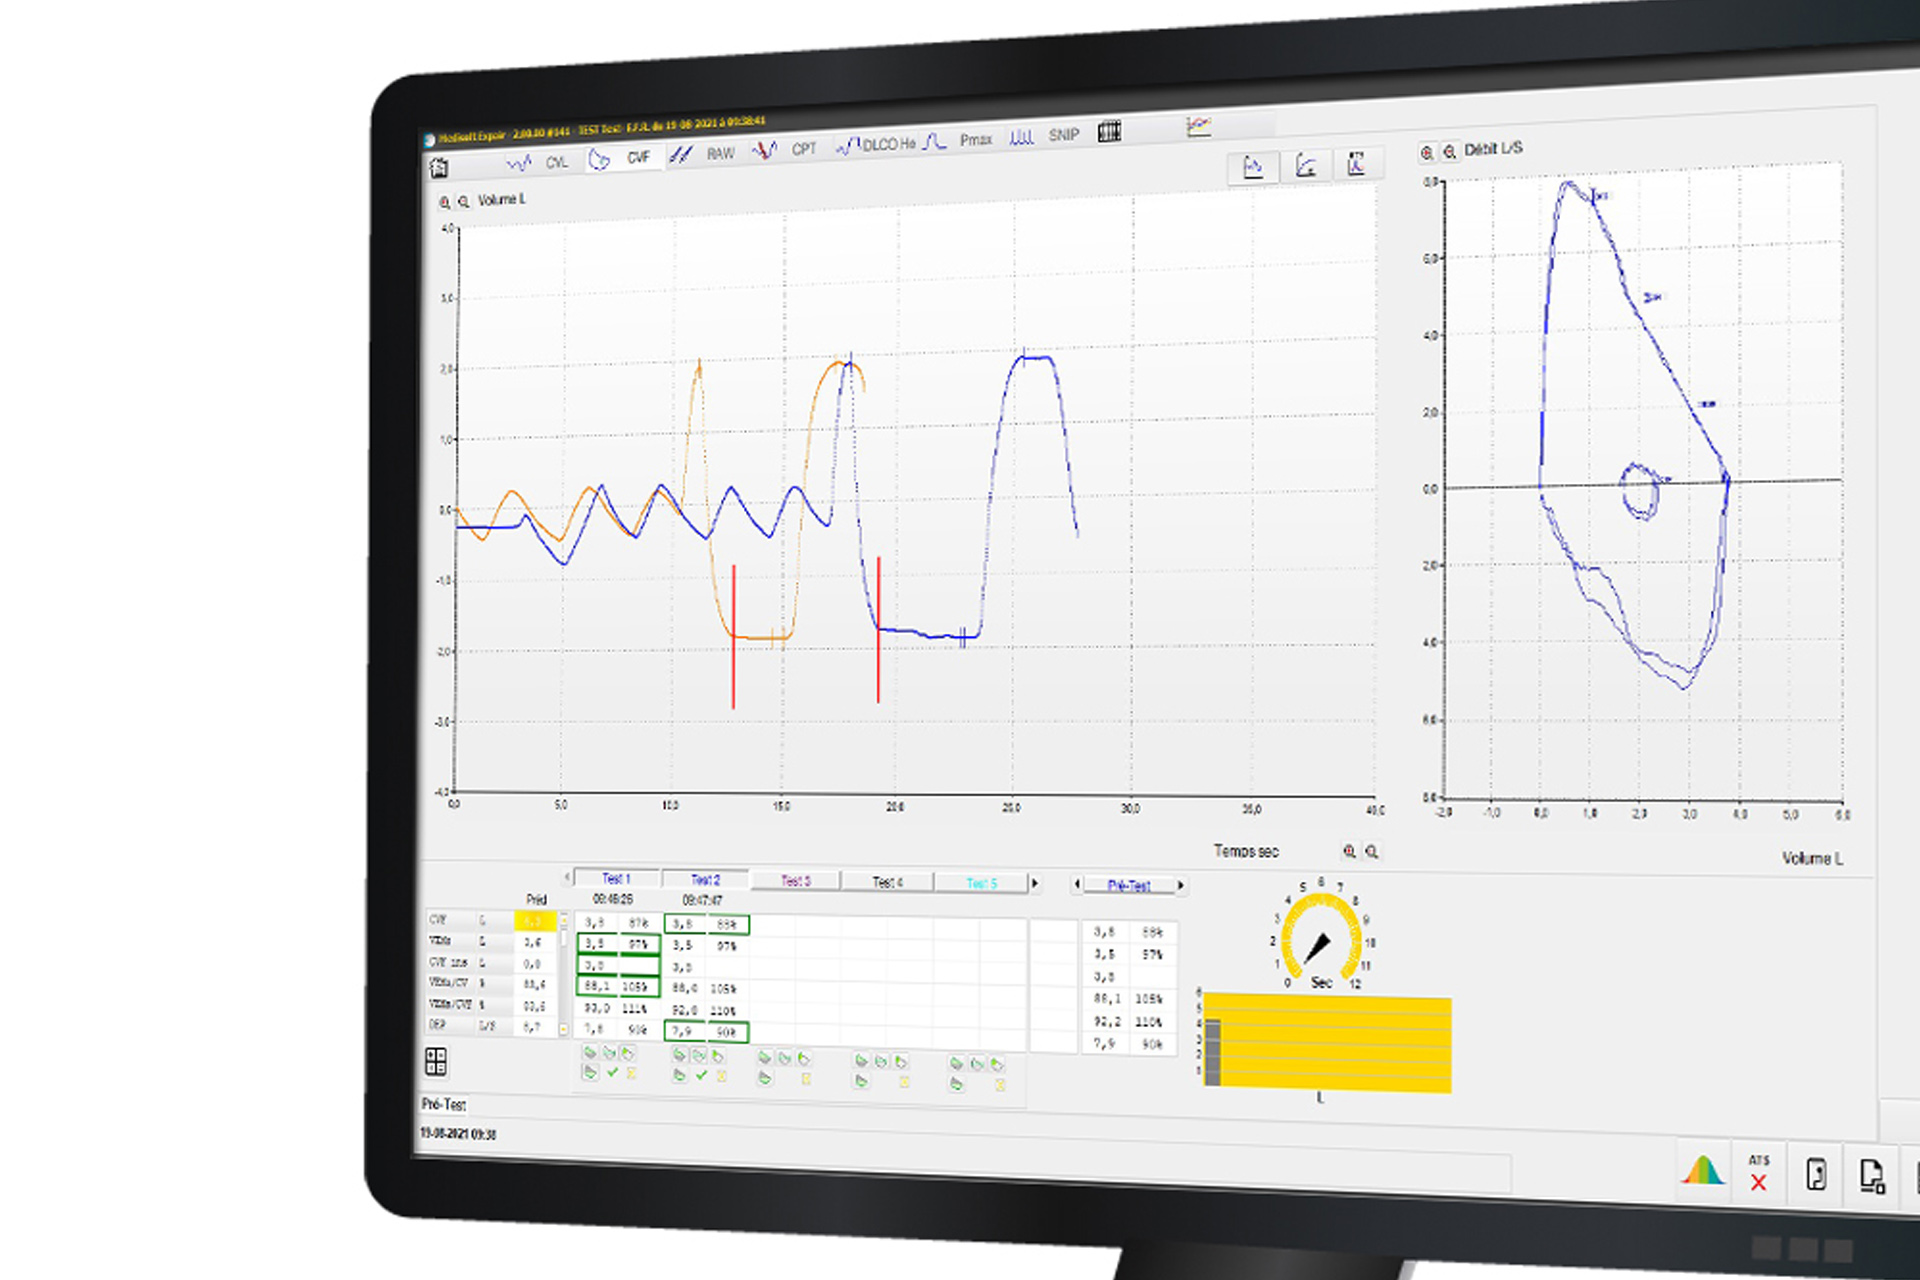Click first green curve icon under Test 4
Viewport: 1920px width, 1280px height.
pos(861,1060)
